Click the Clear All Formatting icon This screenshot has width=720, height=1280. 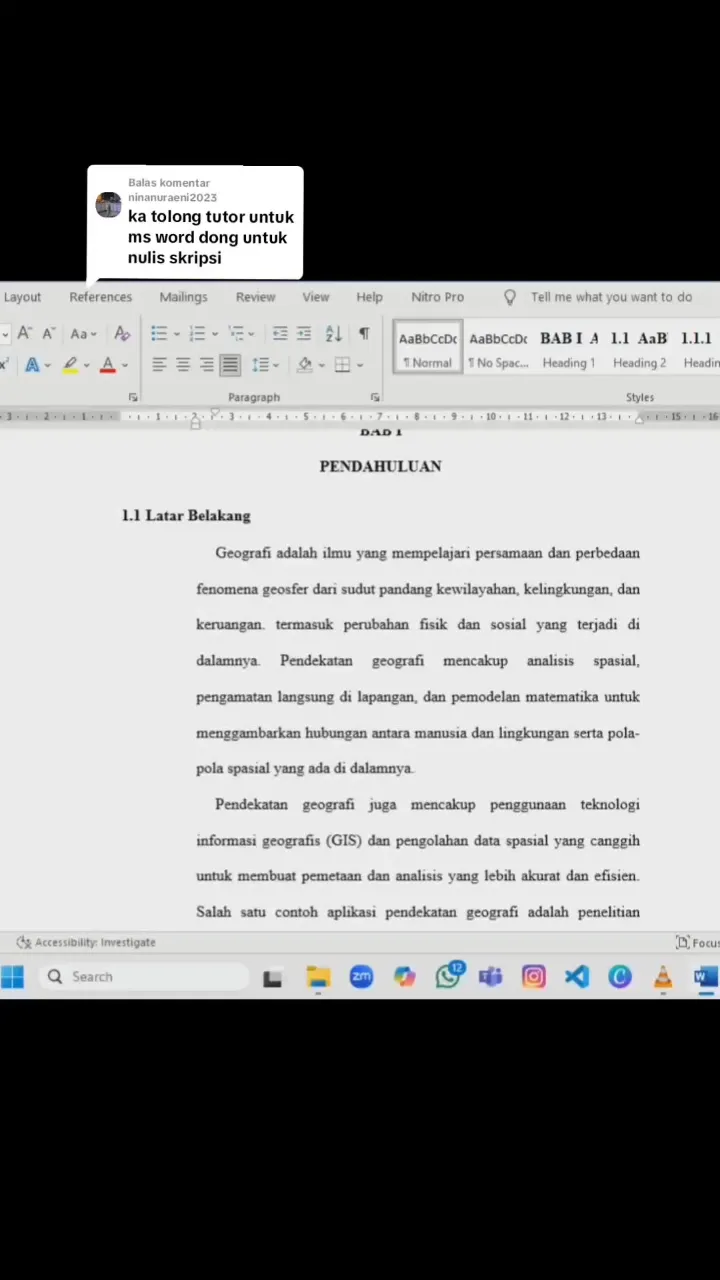click(x=122, y=334)
